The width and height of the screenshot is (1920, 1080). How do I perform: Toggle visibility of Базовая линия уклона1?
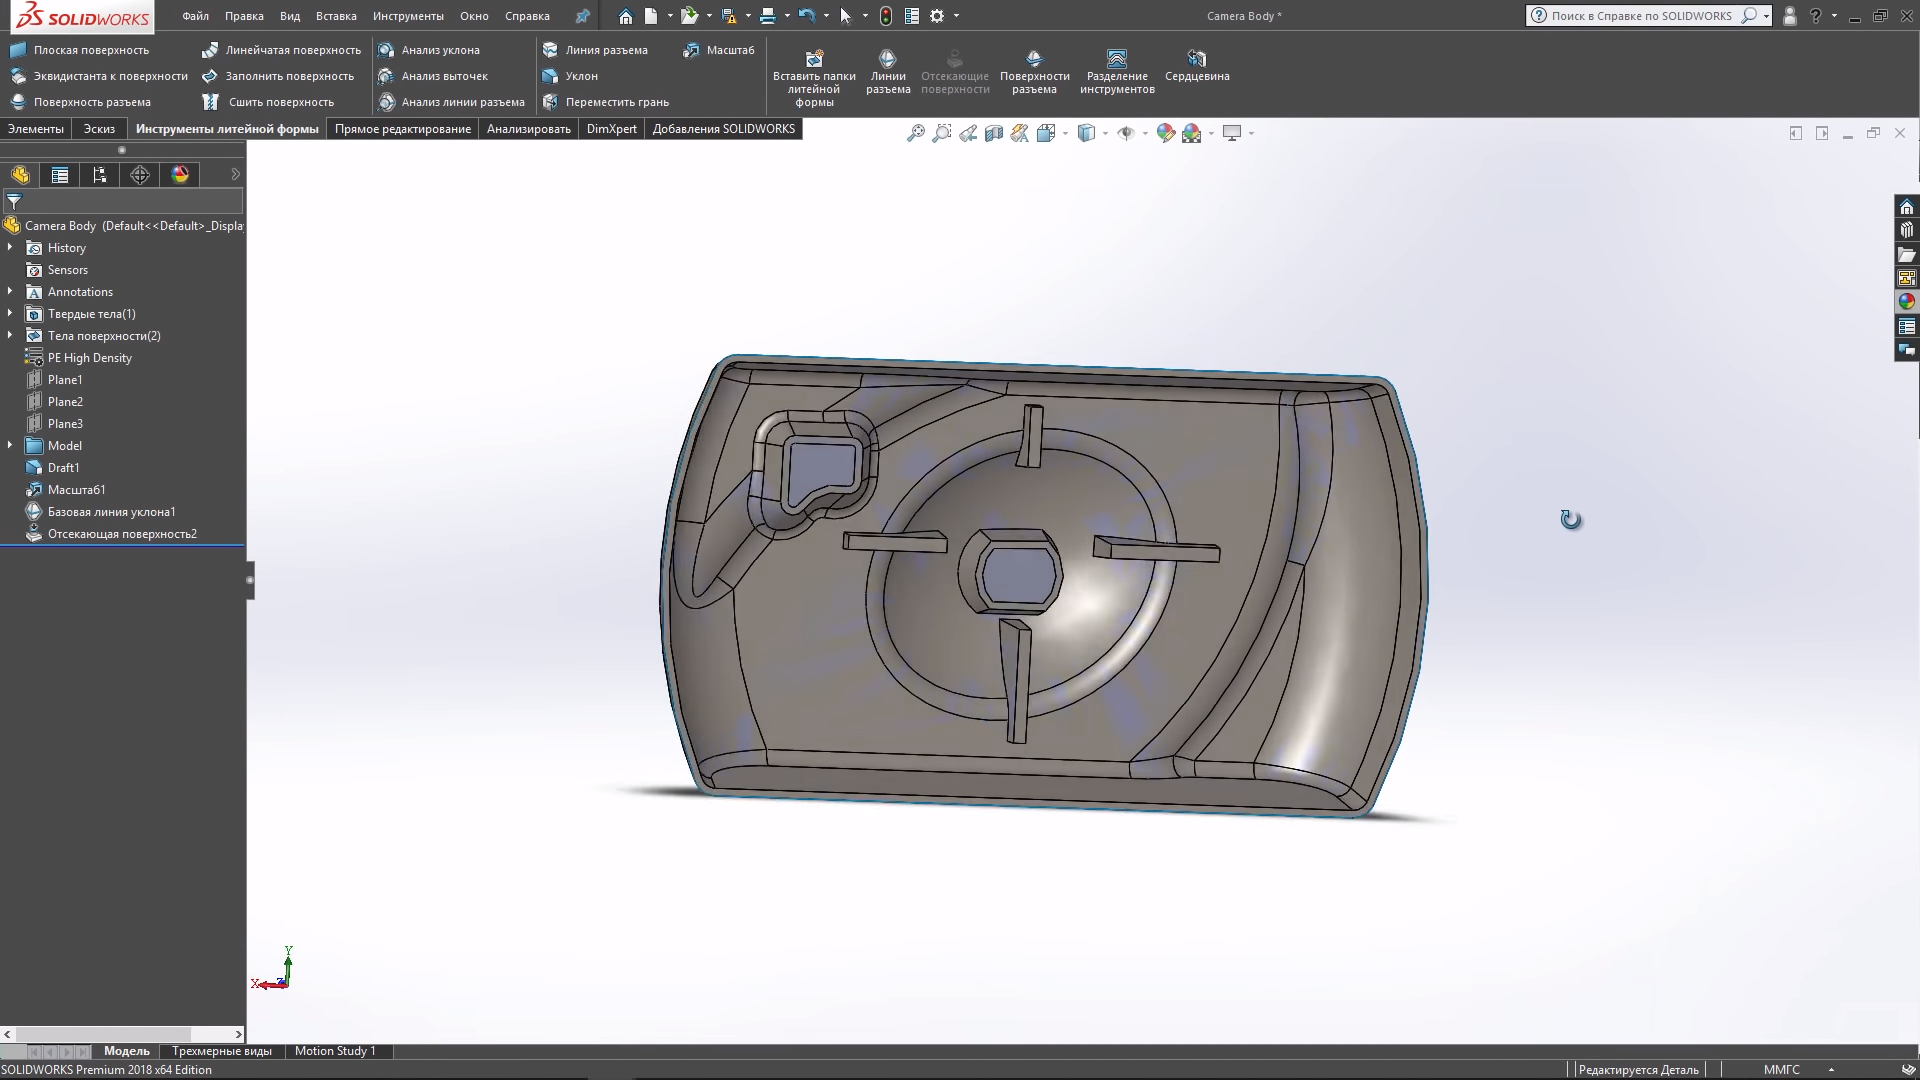(111, 512)
